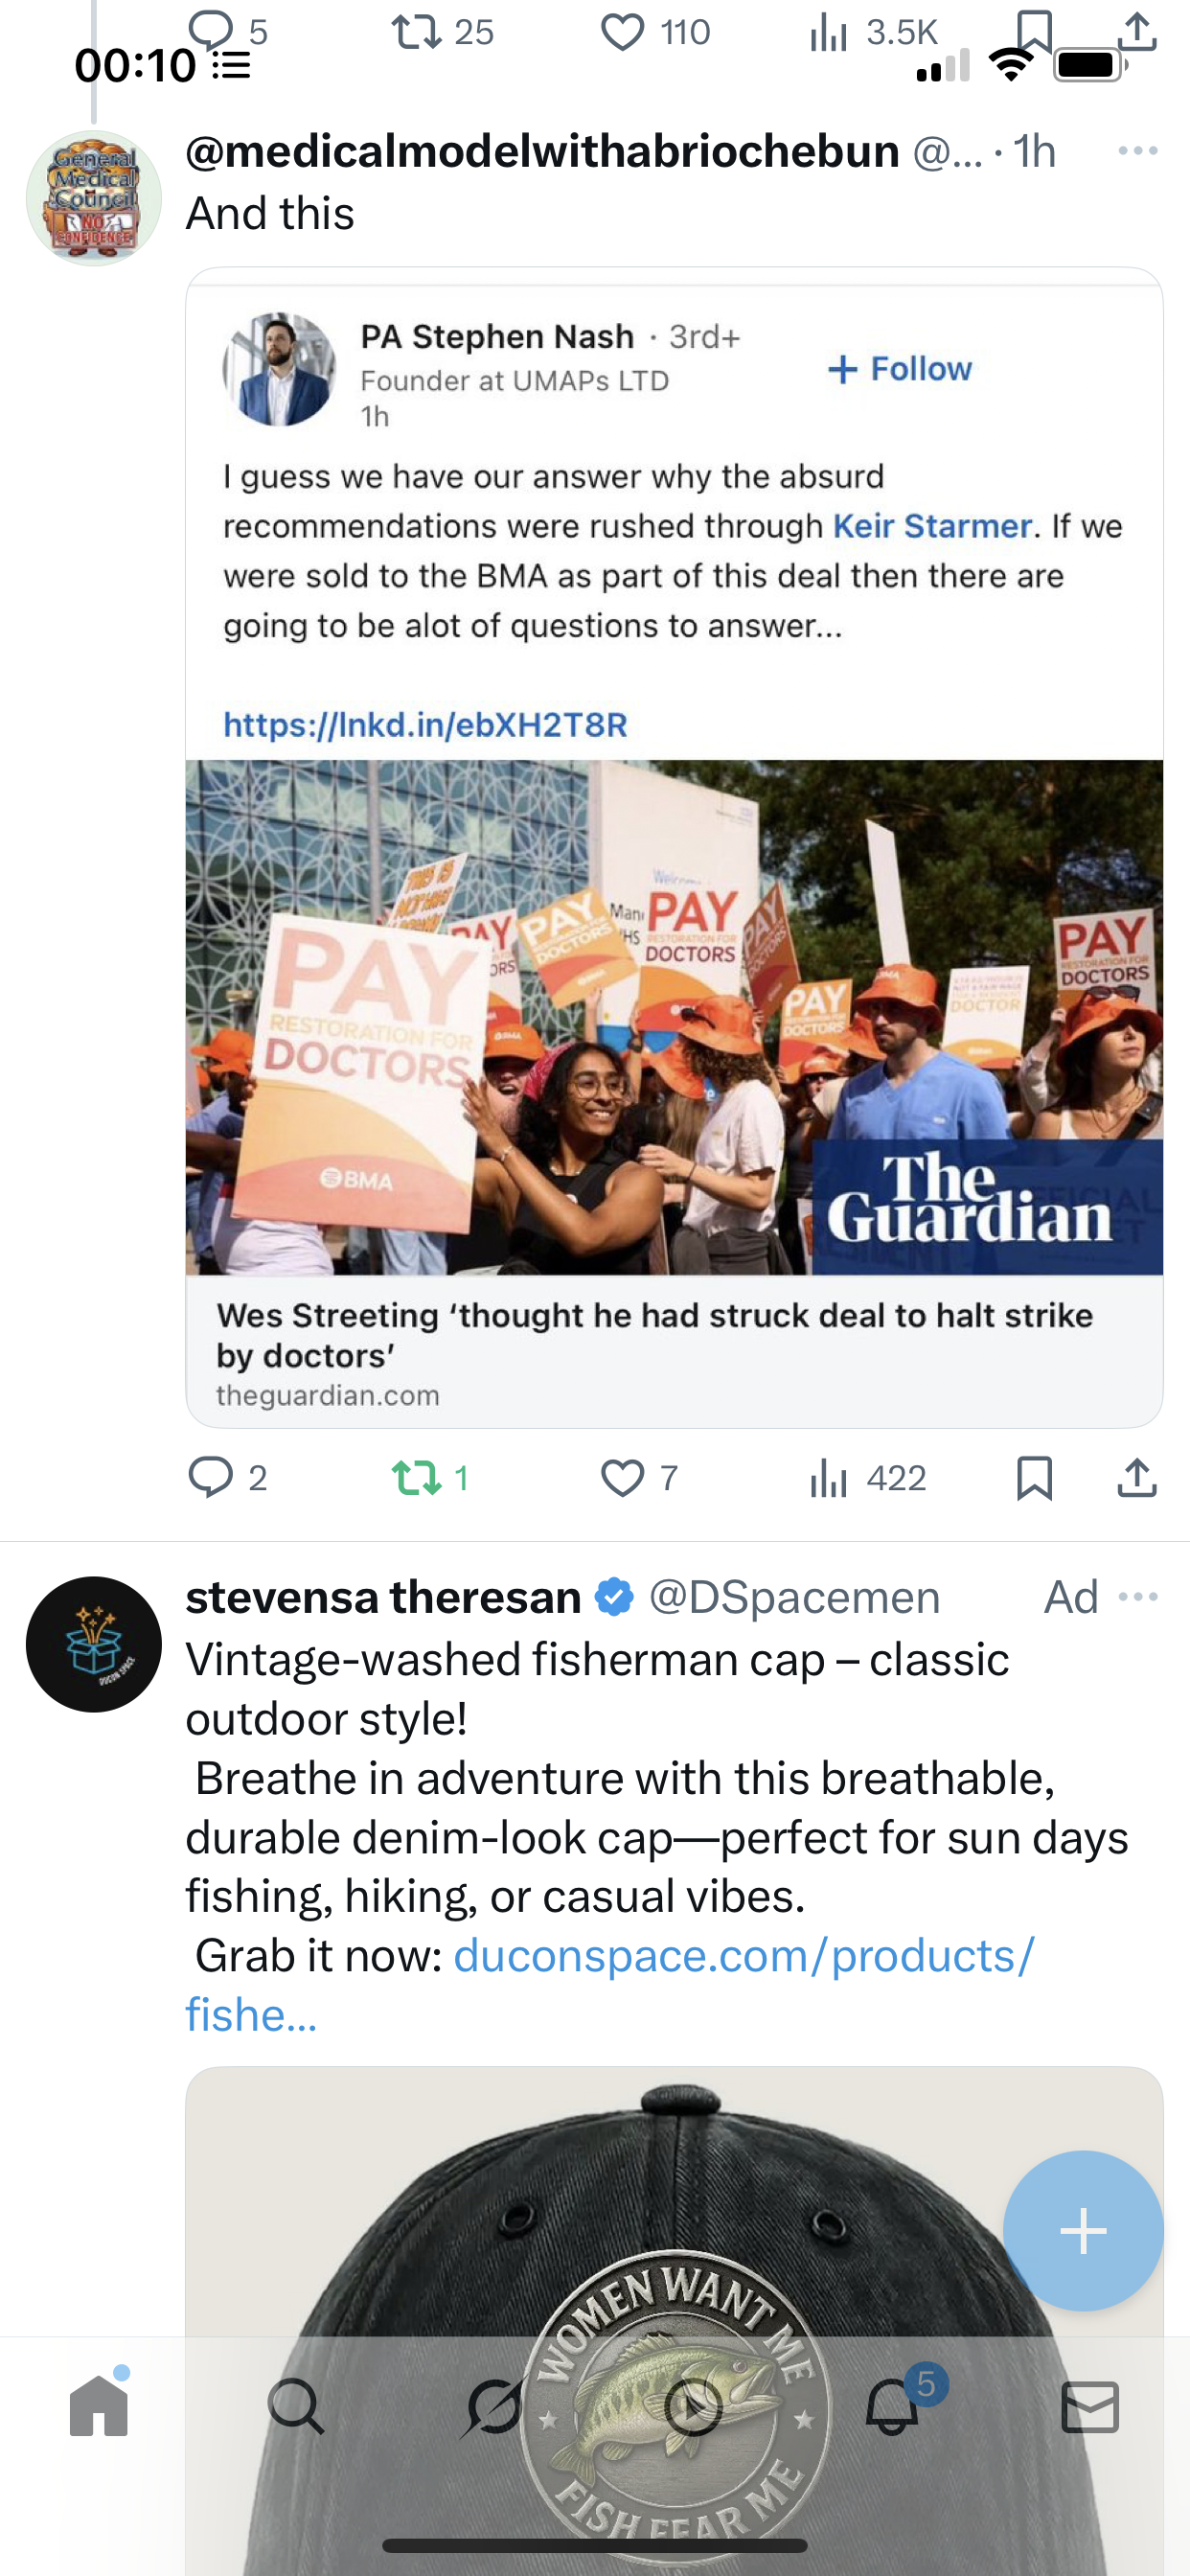1190x2576 pixels.
Task: Open notifications with 5 badge
Action: point(892,2407)
